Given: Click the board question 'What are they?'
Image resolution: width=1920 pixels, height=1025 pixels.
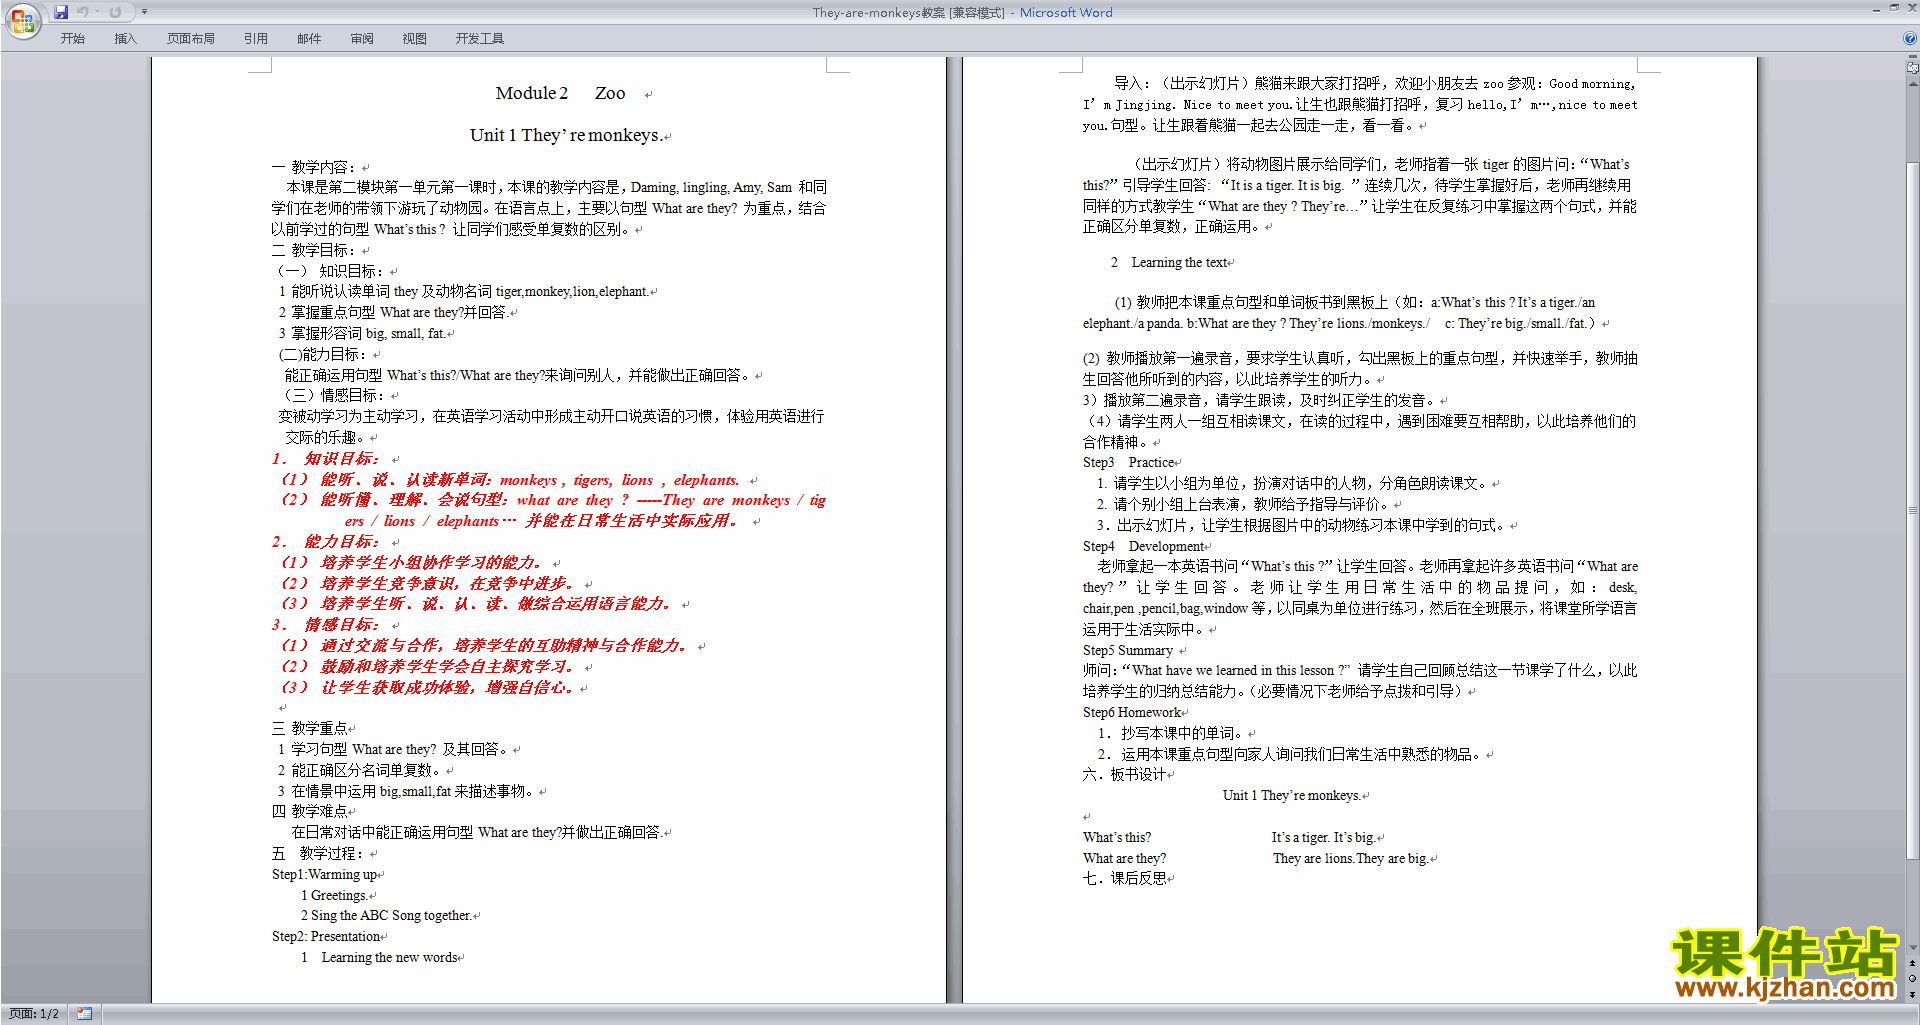Looking at the screenshot, I should pos(1124,858).
